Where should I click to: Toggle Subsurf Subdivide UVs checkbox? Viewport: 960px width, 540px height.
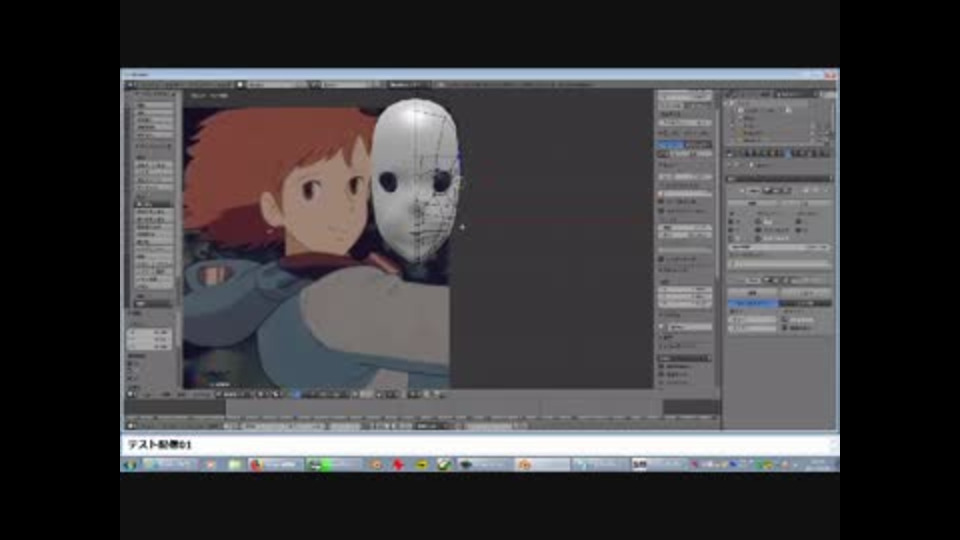point(784,320)
